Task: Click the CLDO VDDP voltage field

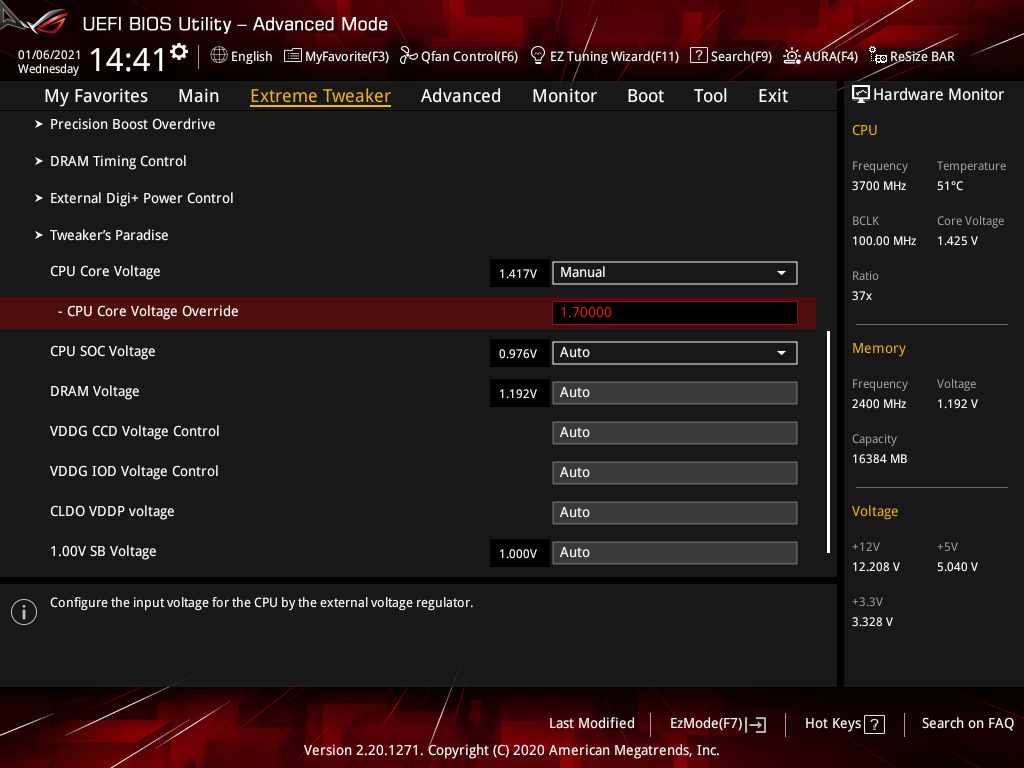Action: [x=675, y=513]
